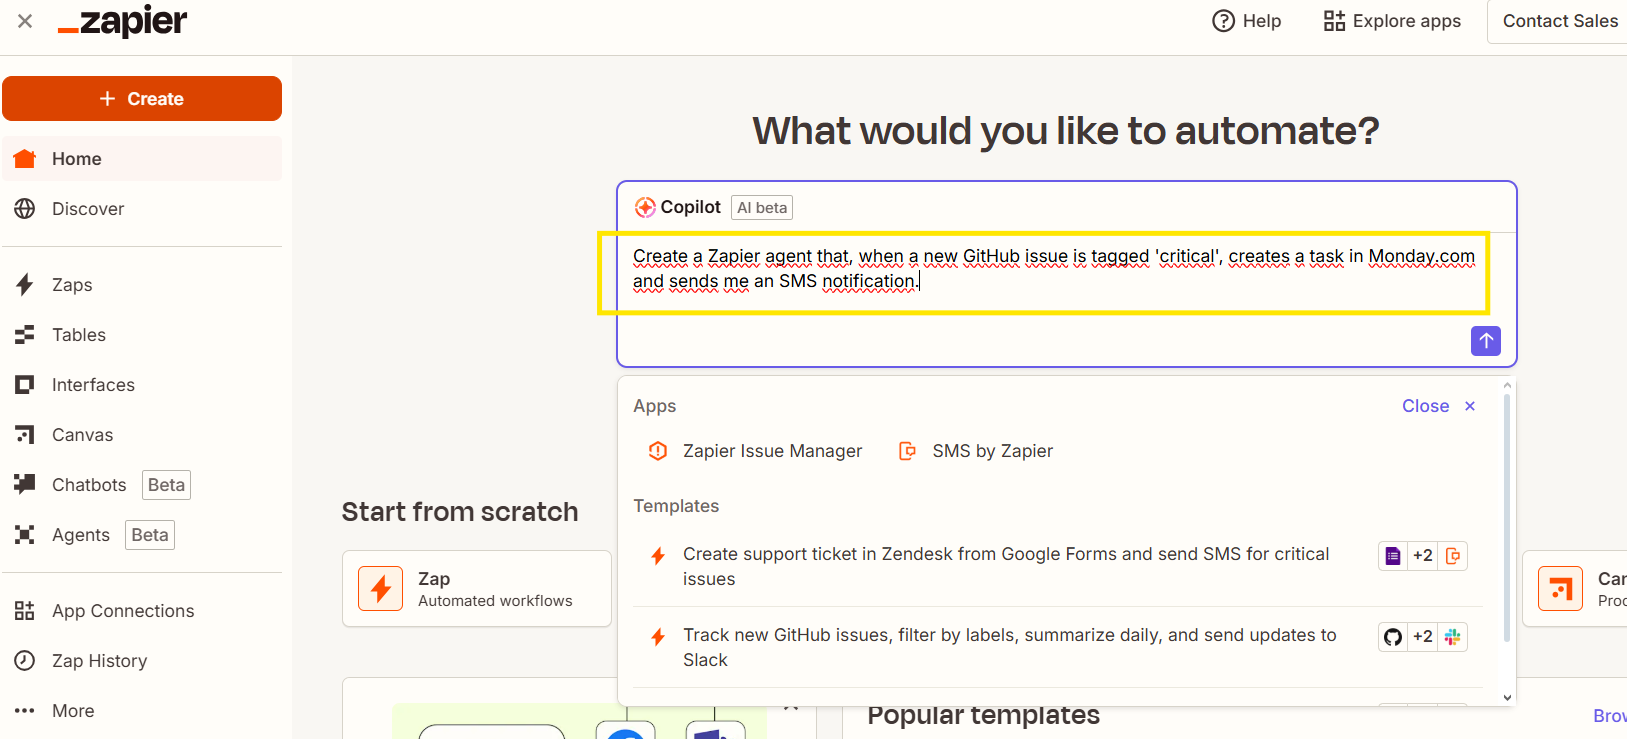Viewport: 1627px width, 739px height.
Task: Select the SMS by Zapier app suggestion
Action: tap(975, 450)
